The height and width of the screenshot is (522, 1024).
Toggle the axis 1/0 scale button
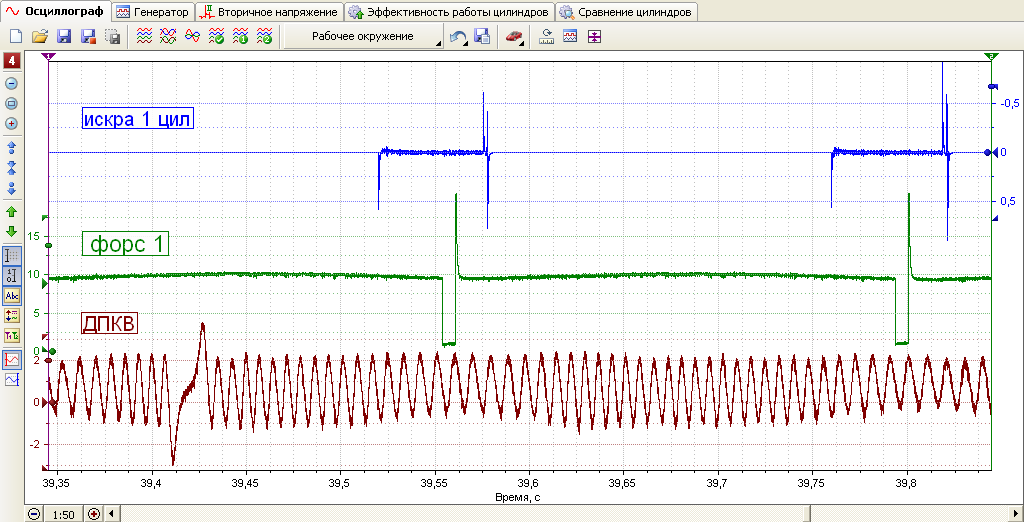(12, 276)
